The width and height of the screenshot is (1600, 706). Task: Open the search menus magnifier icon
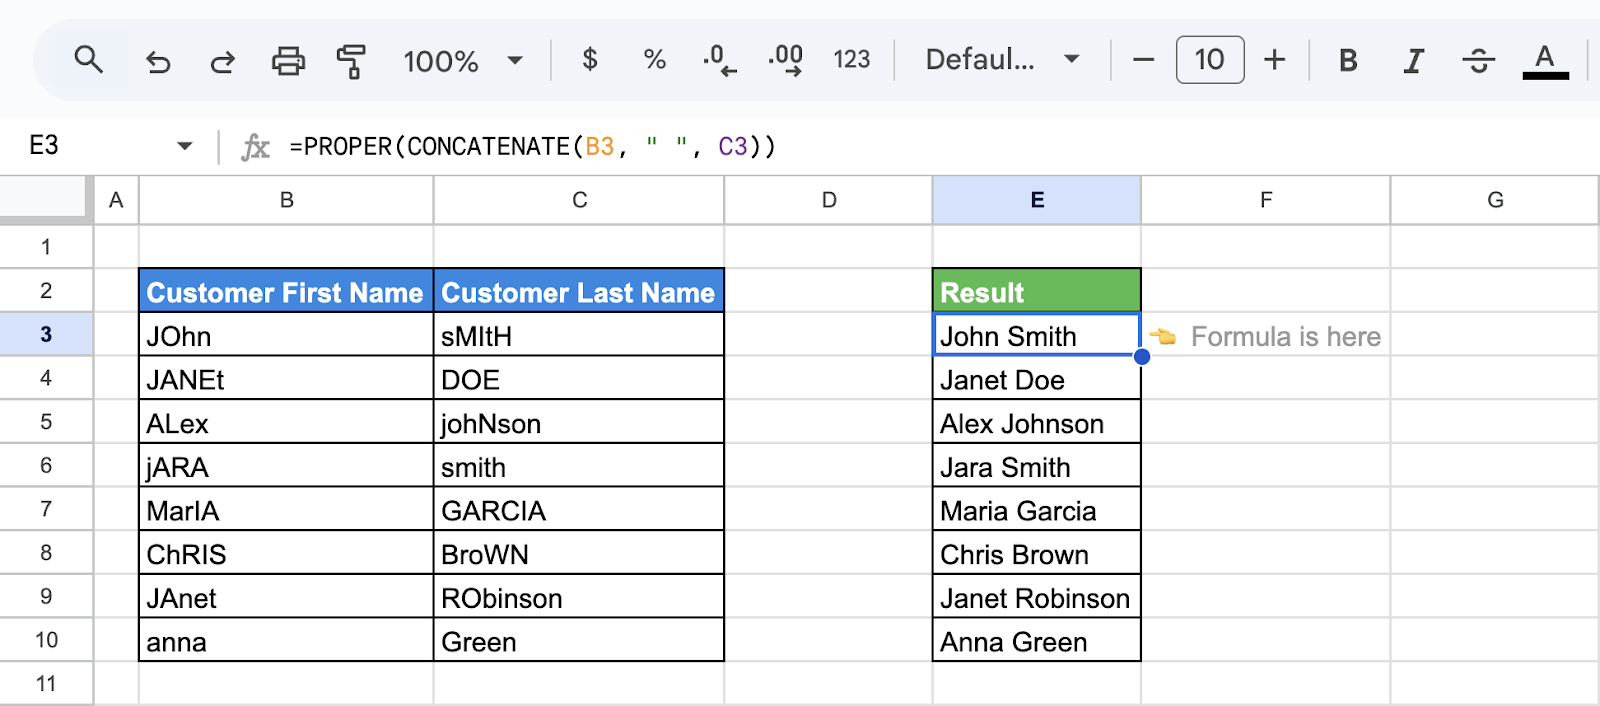click(x=89, y=60)
